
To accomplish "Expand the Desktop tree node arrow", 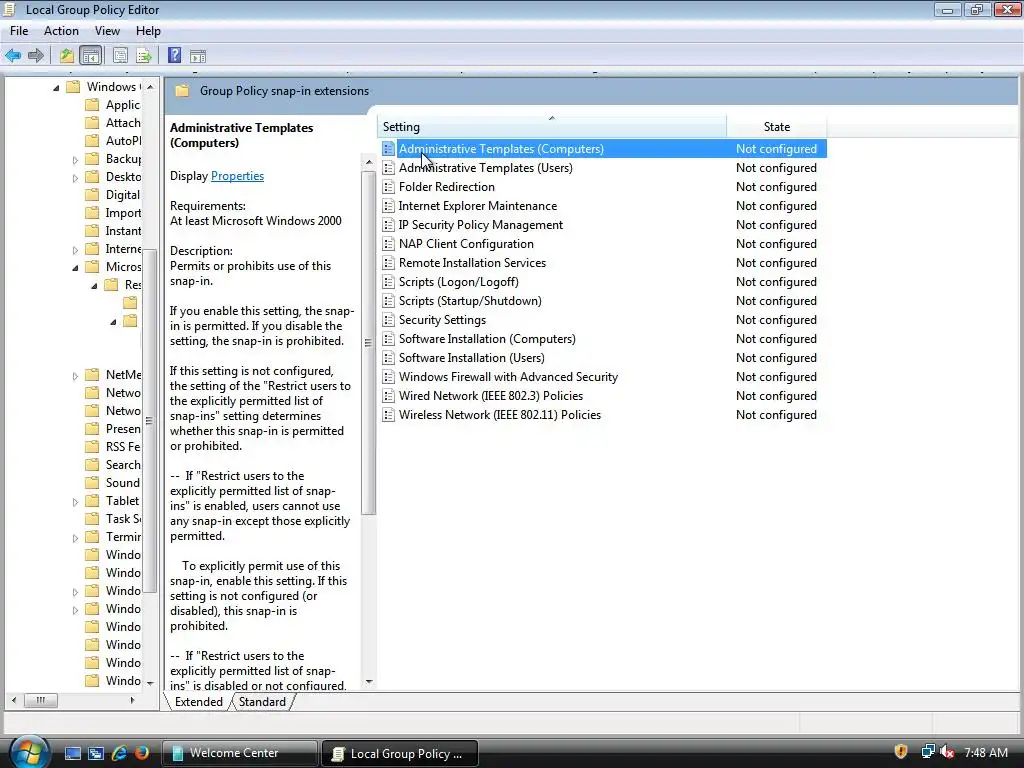I will pos(75,177).
